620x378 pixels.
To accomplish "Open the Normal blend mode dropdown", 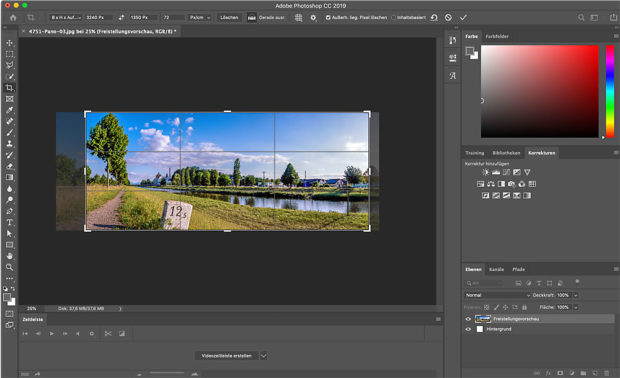I will click(x=497, y=295).
